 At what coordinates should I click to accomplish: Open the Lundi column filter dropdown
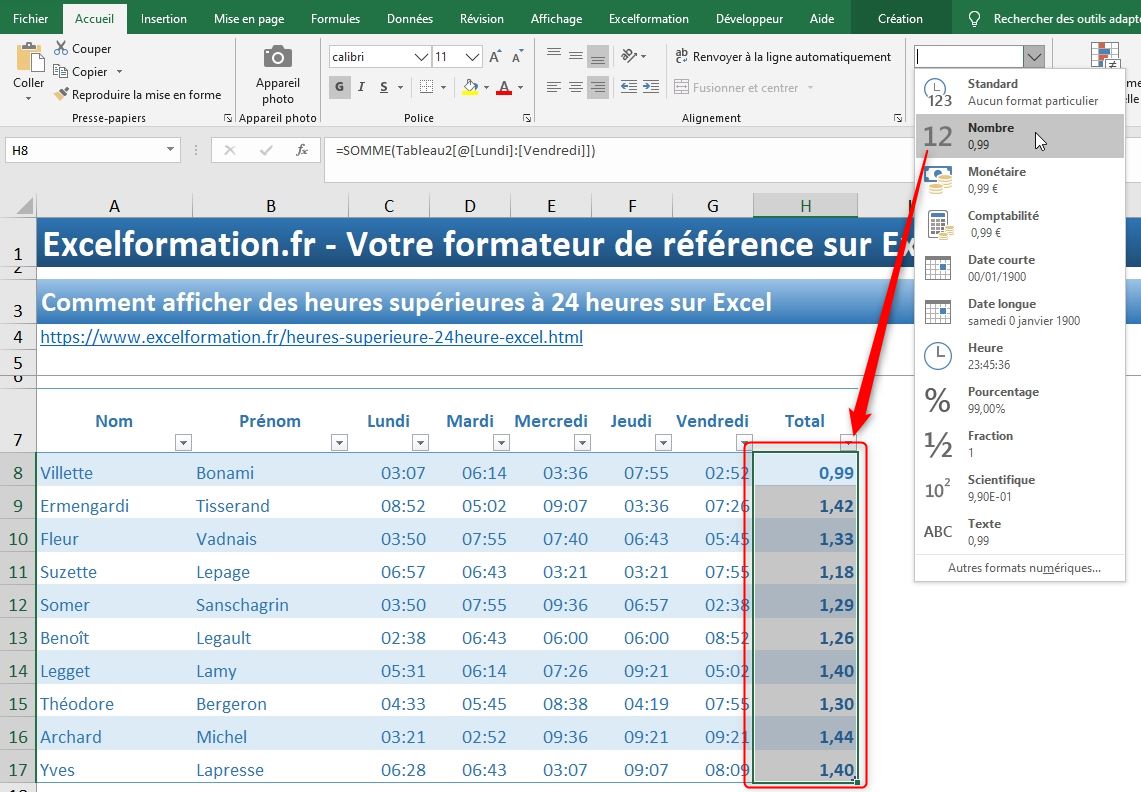coord(420,442)
